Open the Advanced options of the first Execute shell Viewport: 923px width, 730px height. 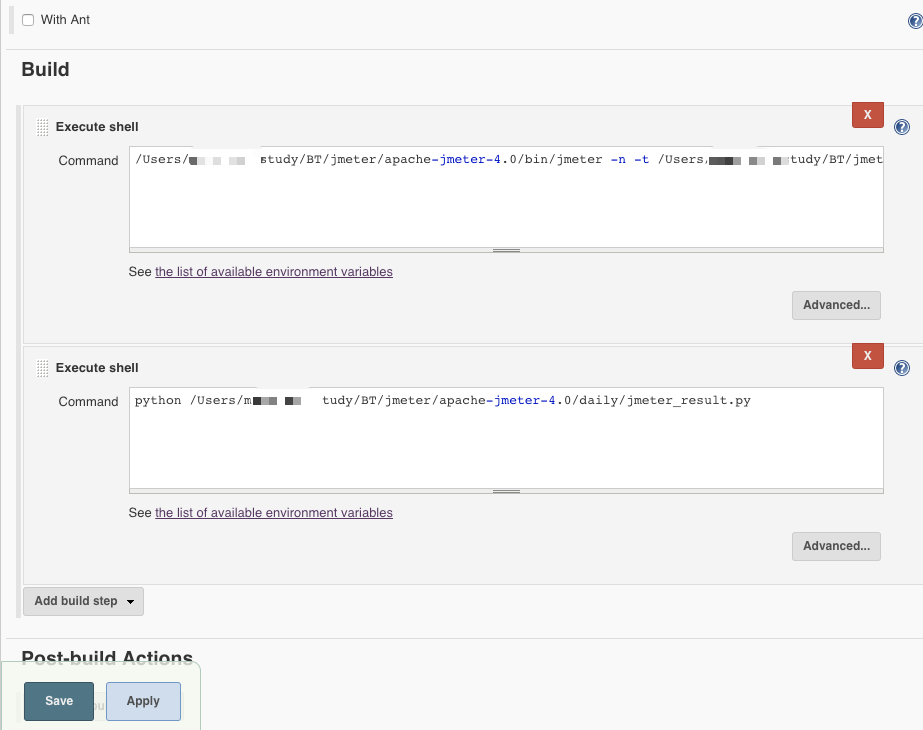click(836, 305)
